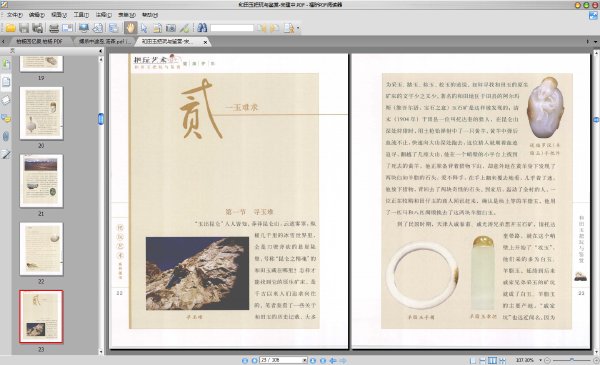Select the Snapshot camera tool

coord(171,28)
